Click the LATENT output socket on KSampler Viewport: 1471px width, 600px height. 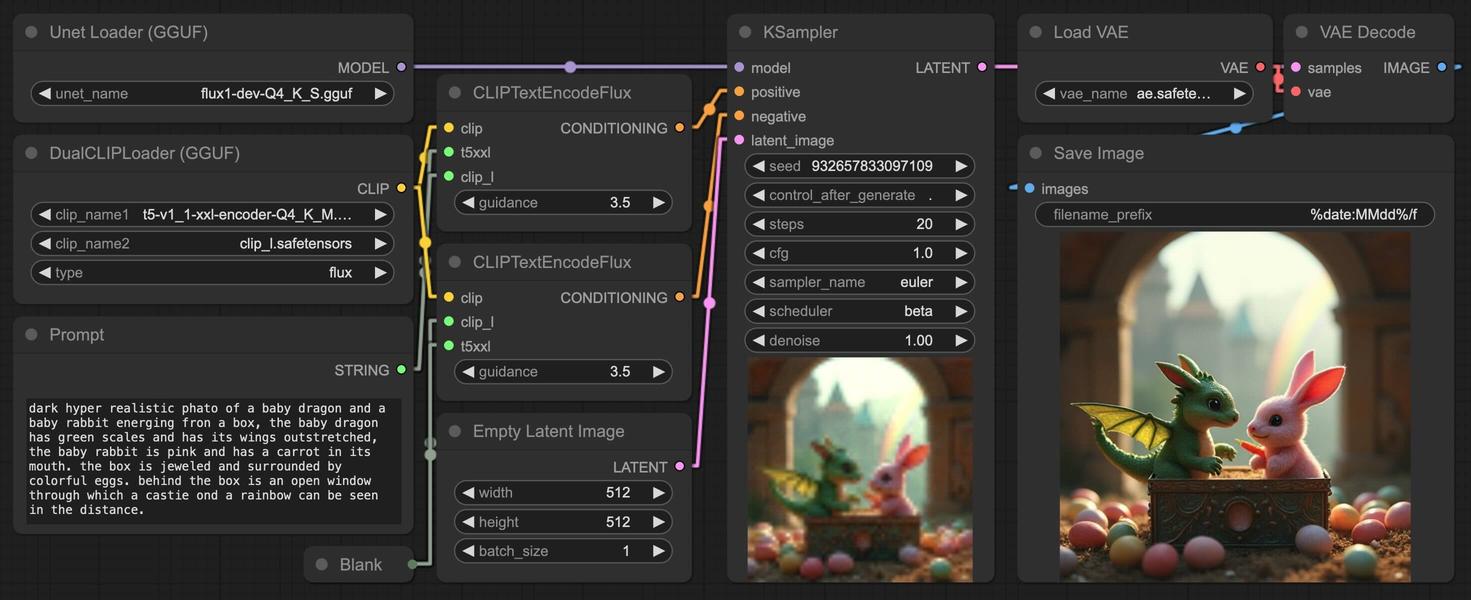coord(982,67)
